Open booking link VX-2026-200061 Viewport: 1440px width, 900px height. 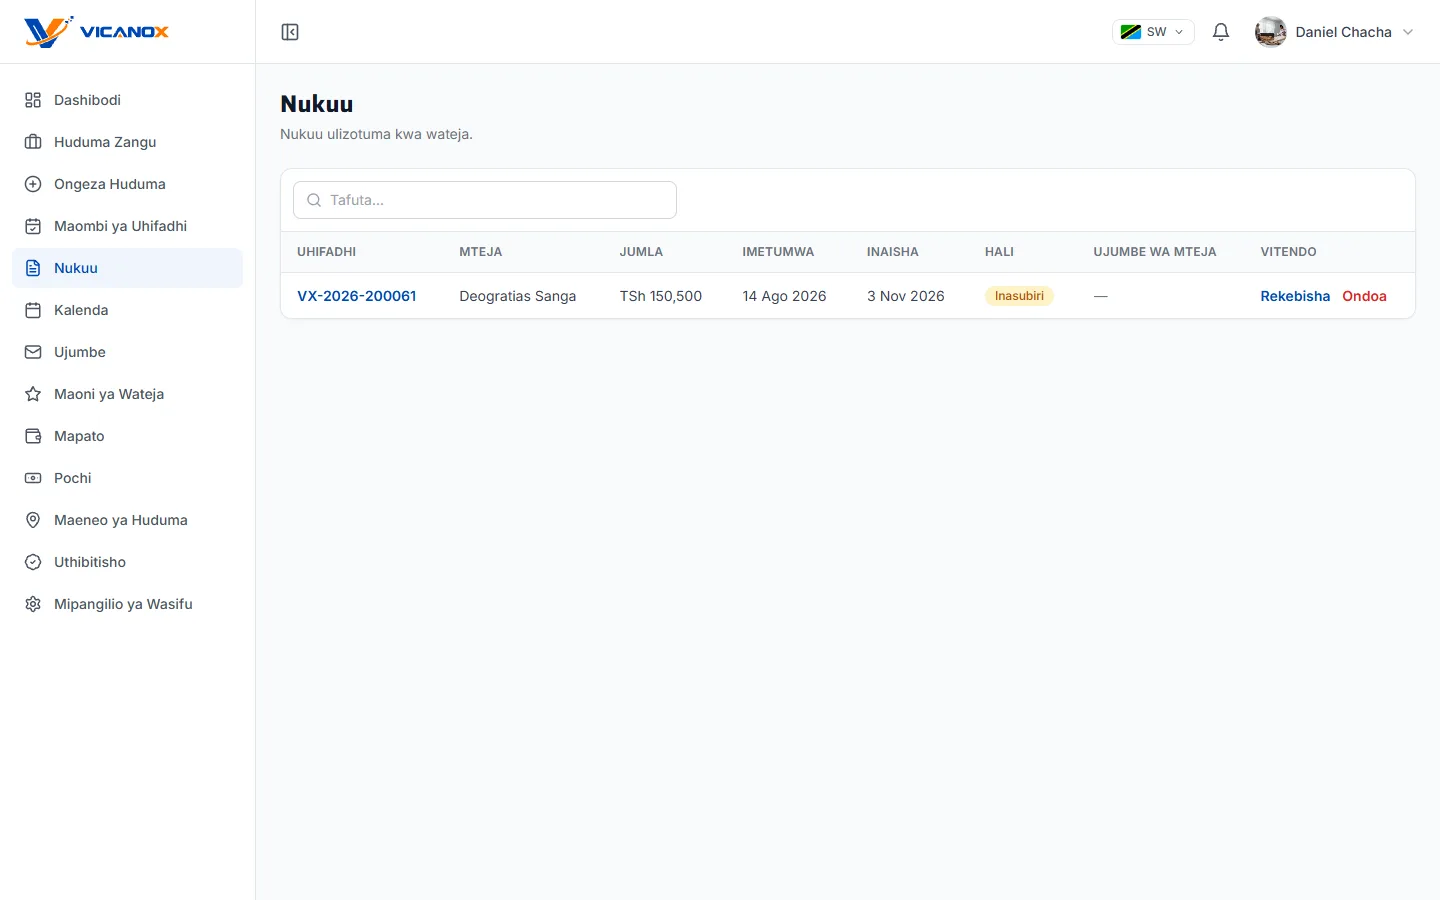(357, 296)
